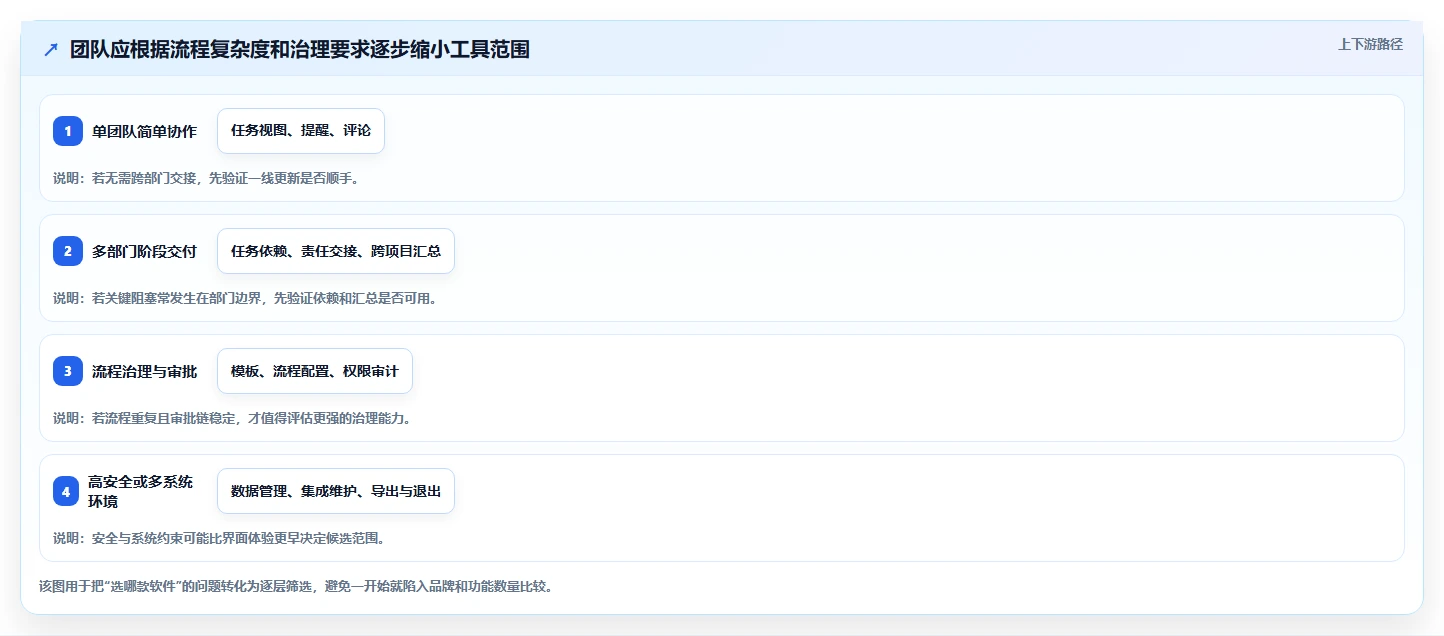Click the 数据管理、集成维护、导出与退出 chip

point(336,491)
